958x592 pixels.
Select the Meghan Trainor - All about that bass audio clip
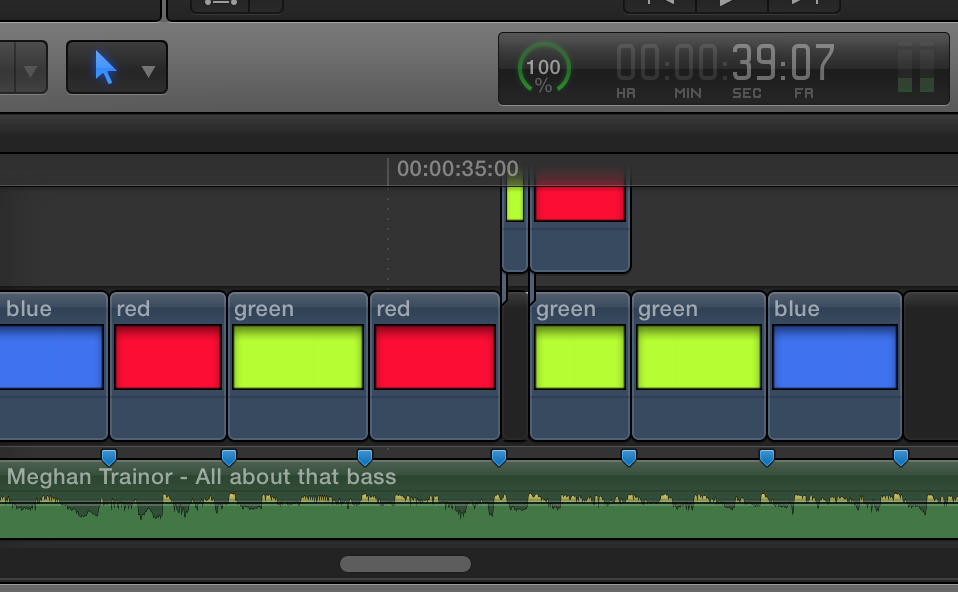point(479,500)
